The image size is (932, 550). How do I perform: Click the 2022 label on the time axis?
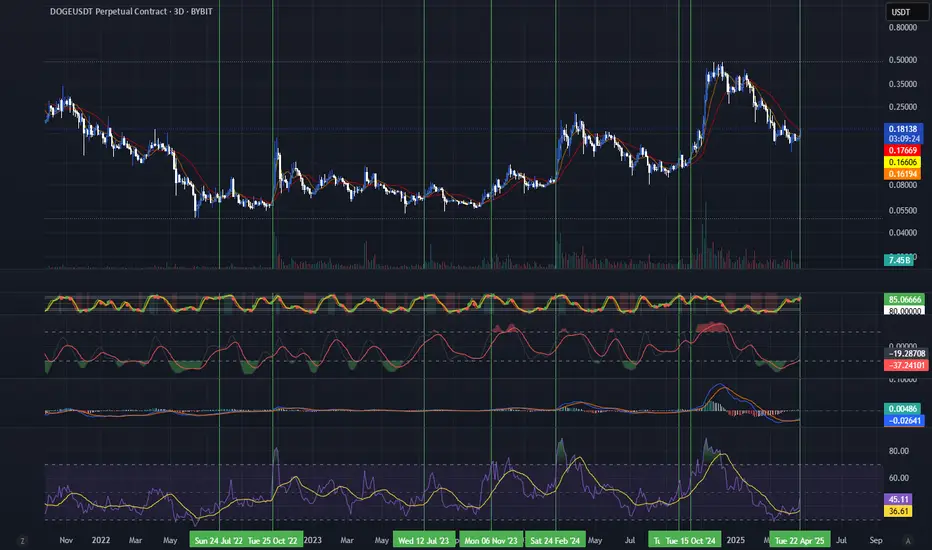[100, 540]
